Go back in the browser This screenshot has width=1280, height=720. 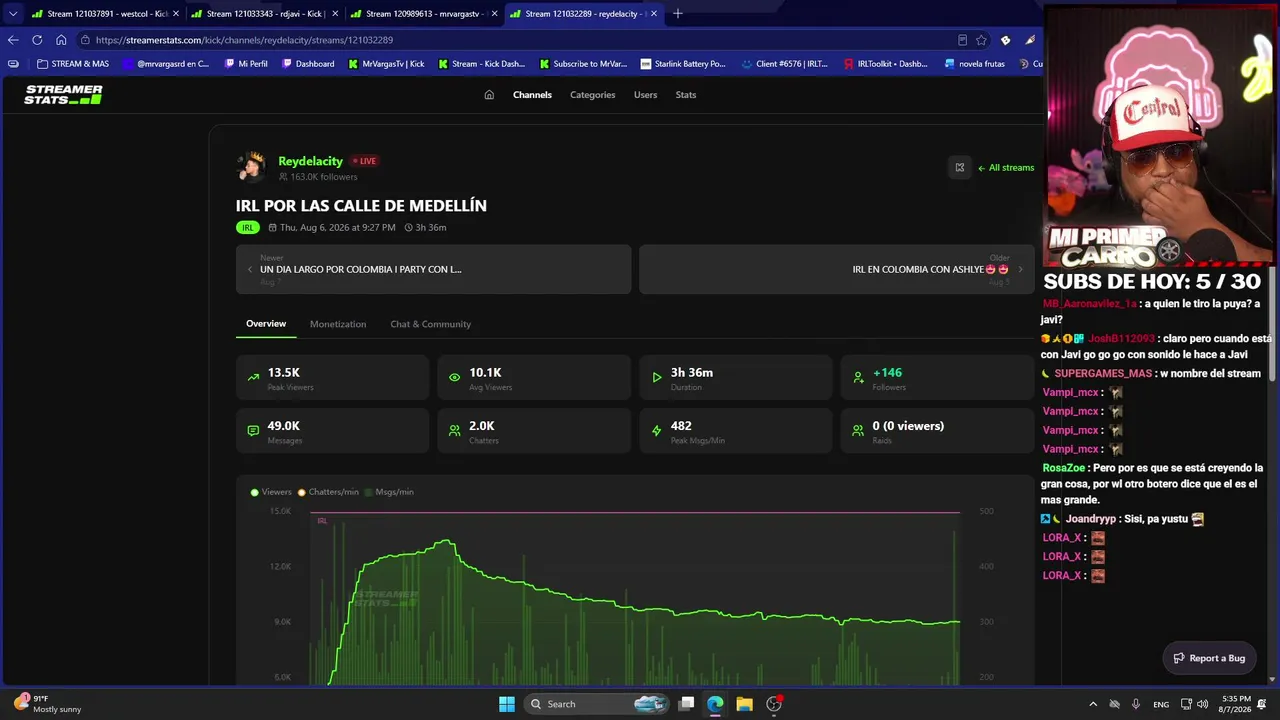point(13,40)
